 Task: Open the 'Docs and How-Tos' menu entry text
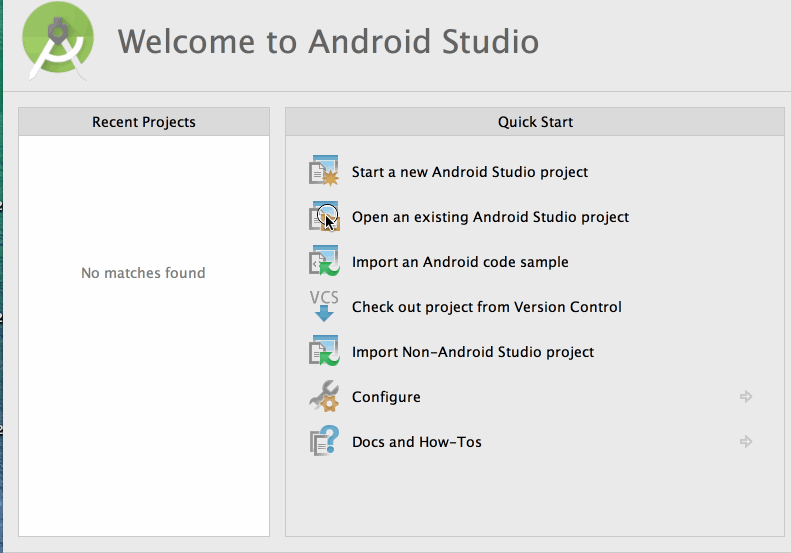pos(416,442)
